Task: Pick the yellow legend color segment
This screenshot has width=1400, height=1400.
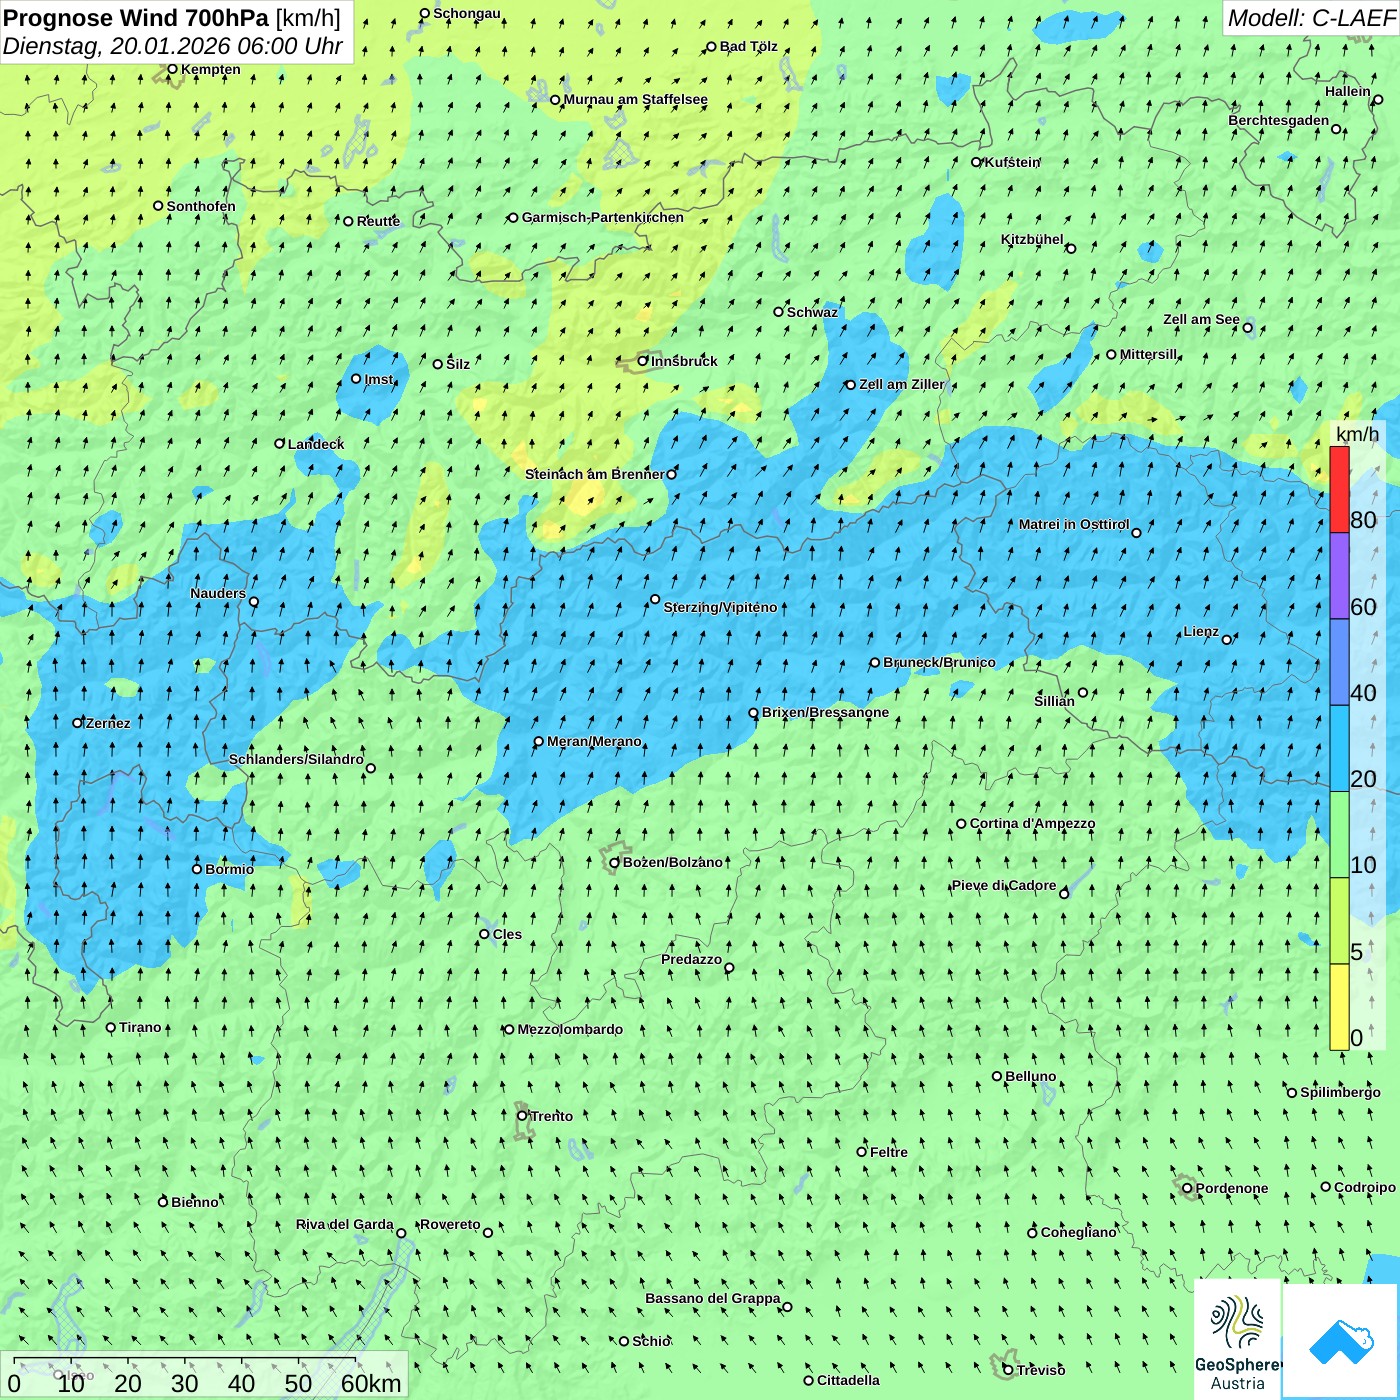Action: point(1339,1007)
